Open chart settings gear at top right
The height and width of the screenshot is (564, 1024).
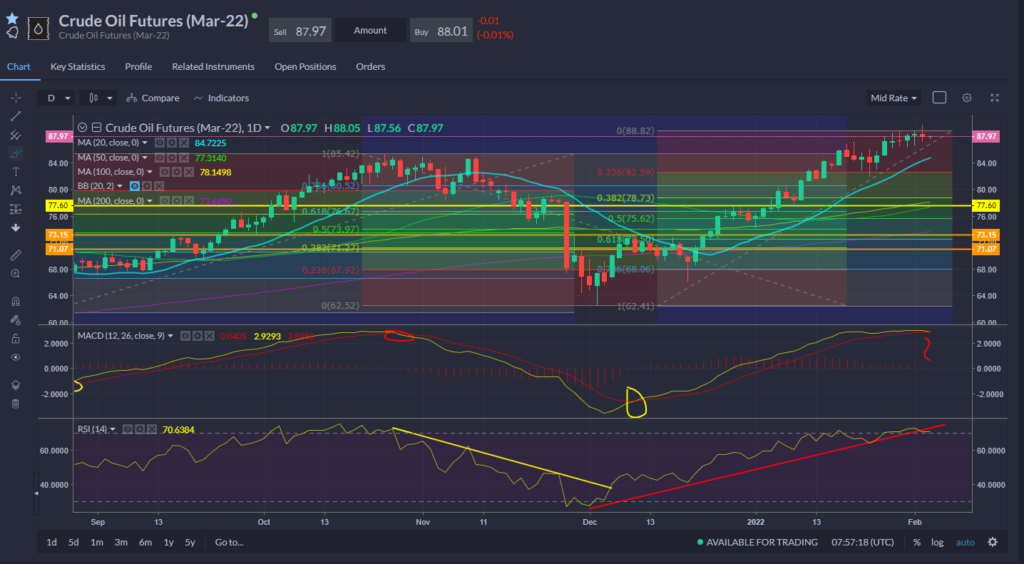click(x=966, y=98)
